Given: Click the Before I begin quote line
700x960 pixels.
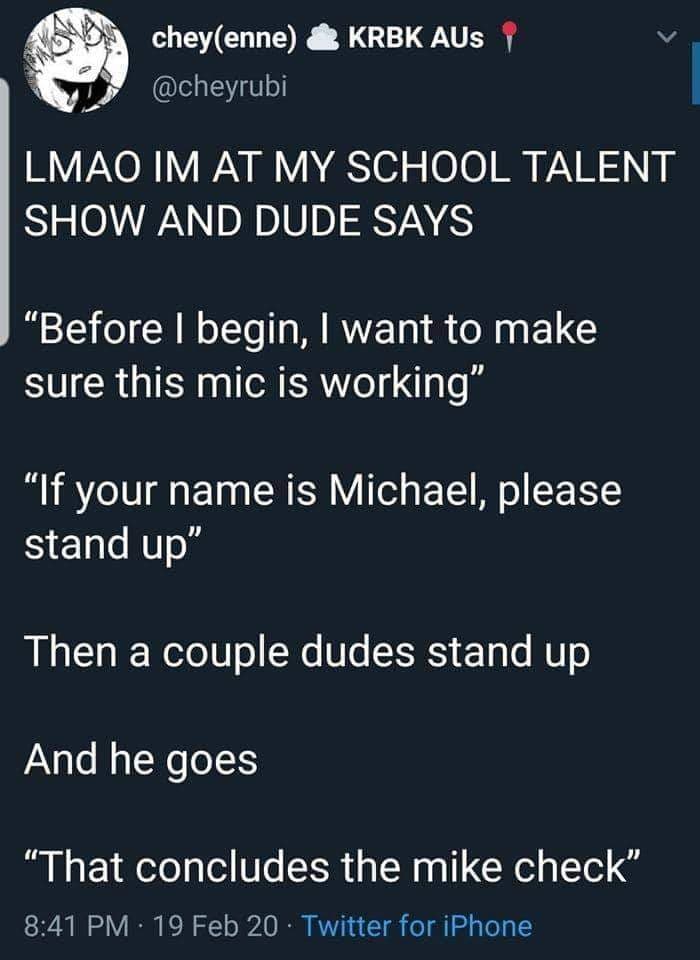Looking at the screenshot, I should click(310, 330).
